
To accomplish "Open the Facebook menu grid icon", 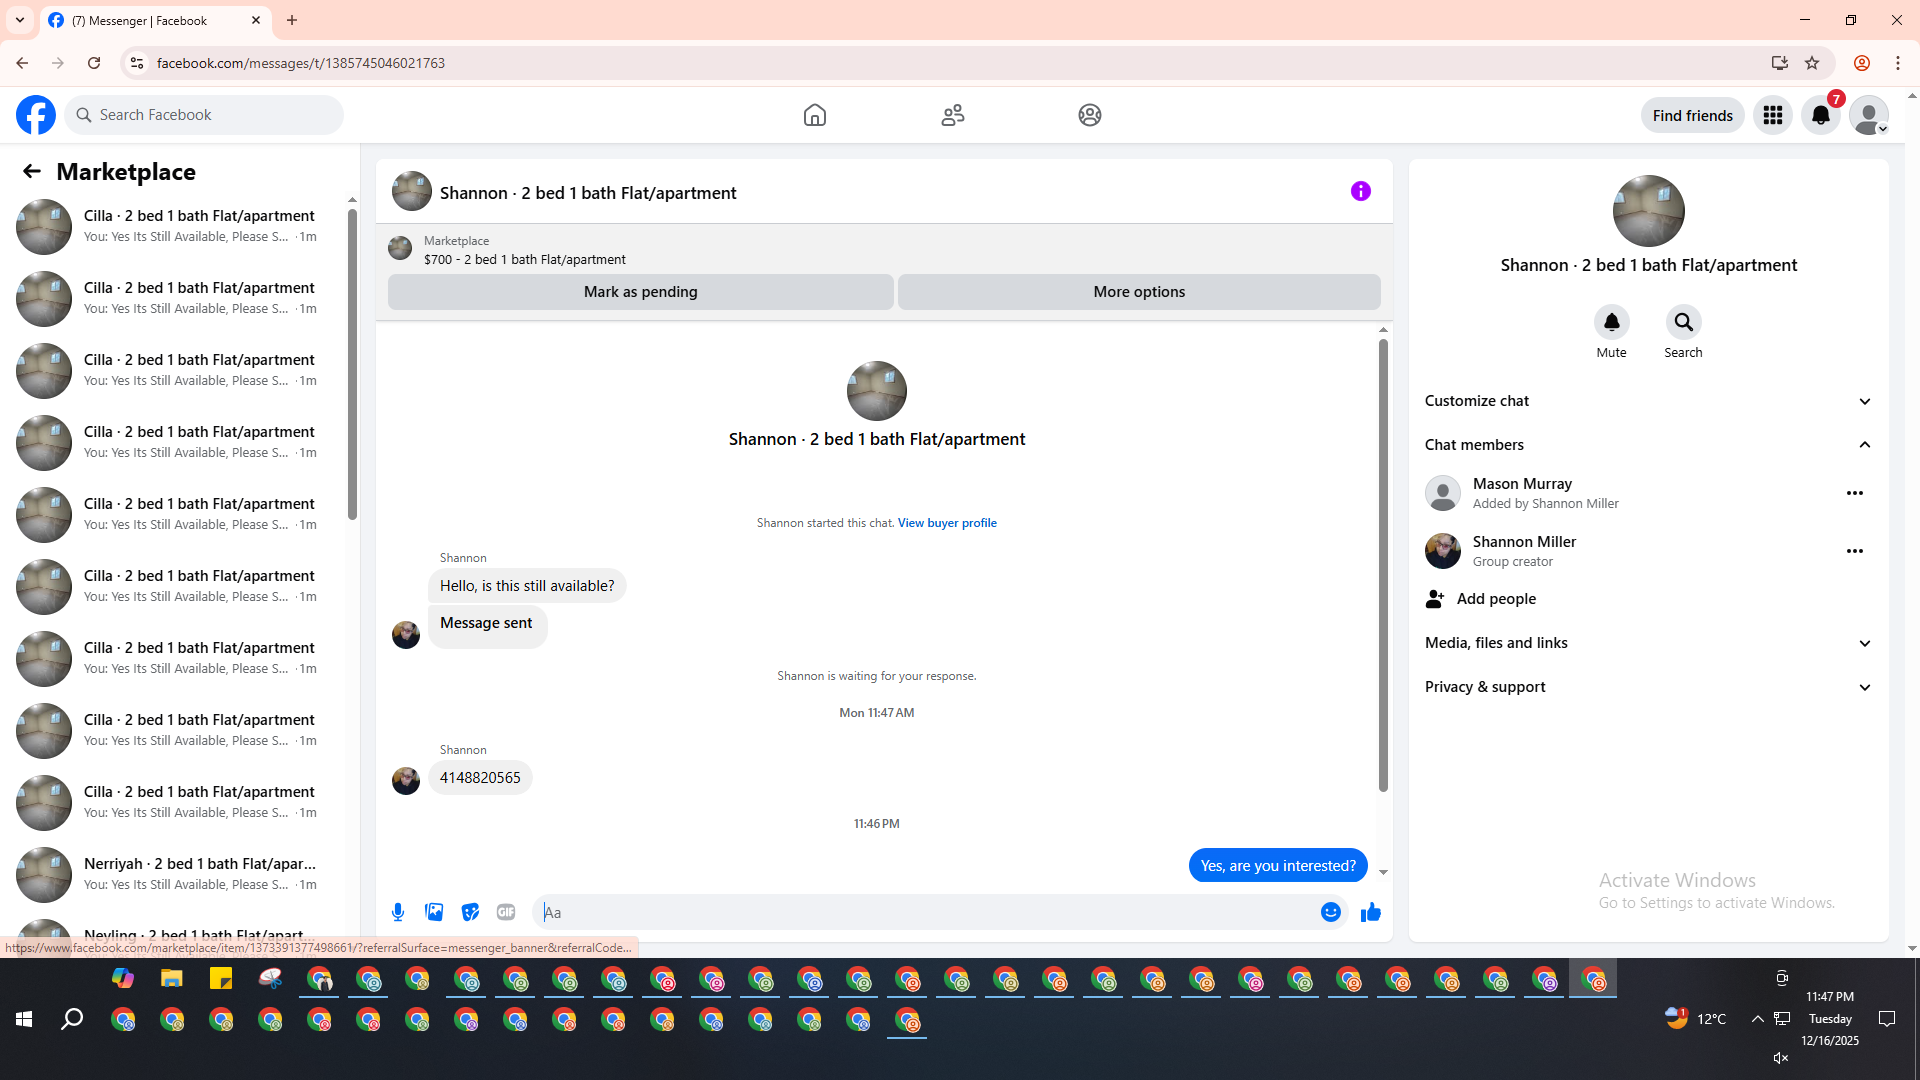I will [x=1773, y=115].
